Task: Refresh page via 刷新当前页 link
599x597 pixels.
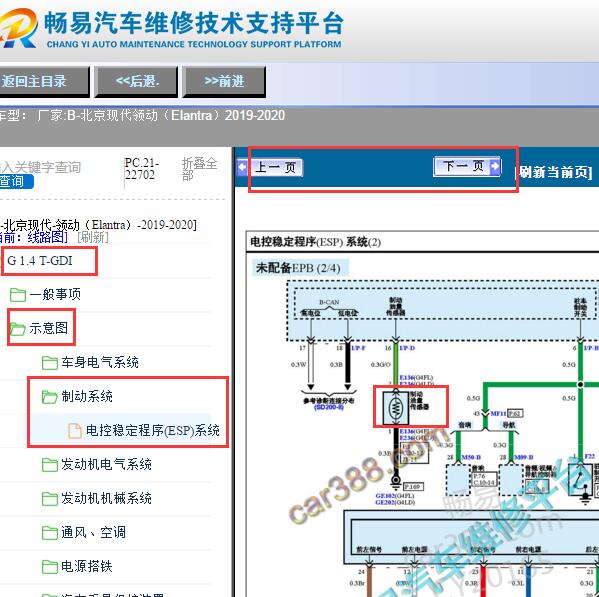Action: [554, 172]
